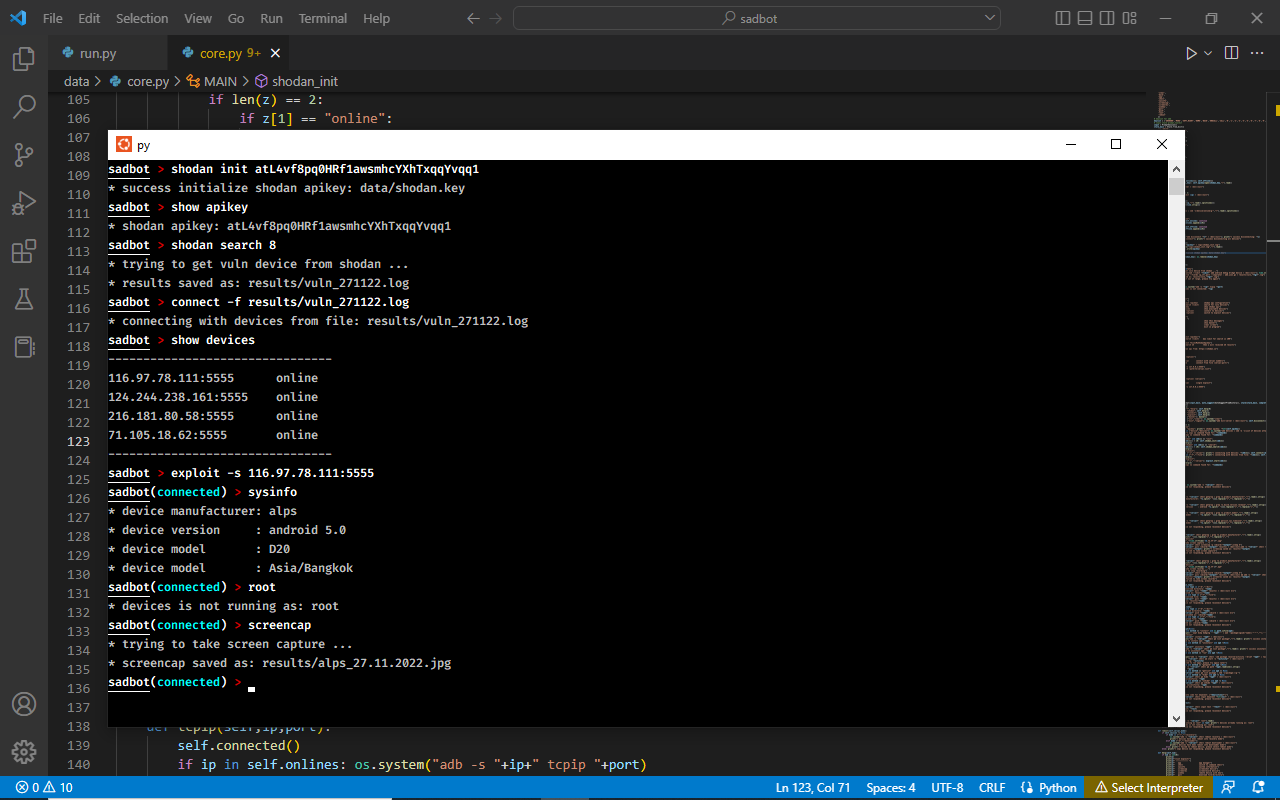Maximize the py terminal window

(1116, 144)
